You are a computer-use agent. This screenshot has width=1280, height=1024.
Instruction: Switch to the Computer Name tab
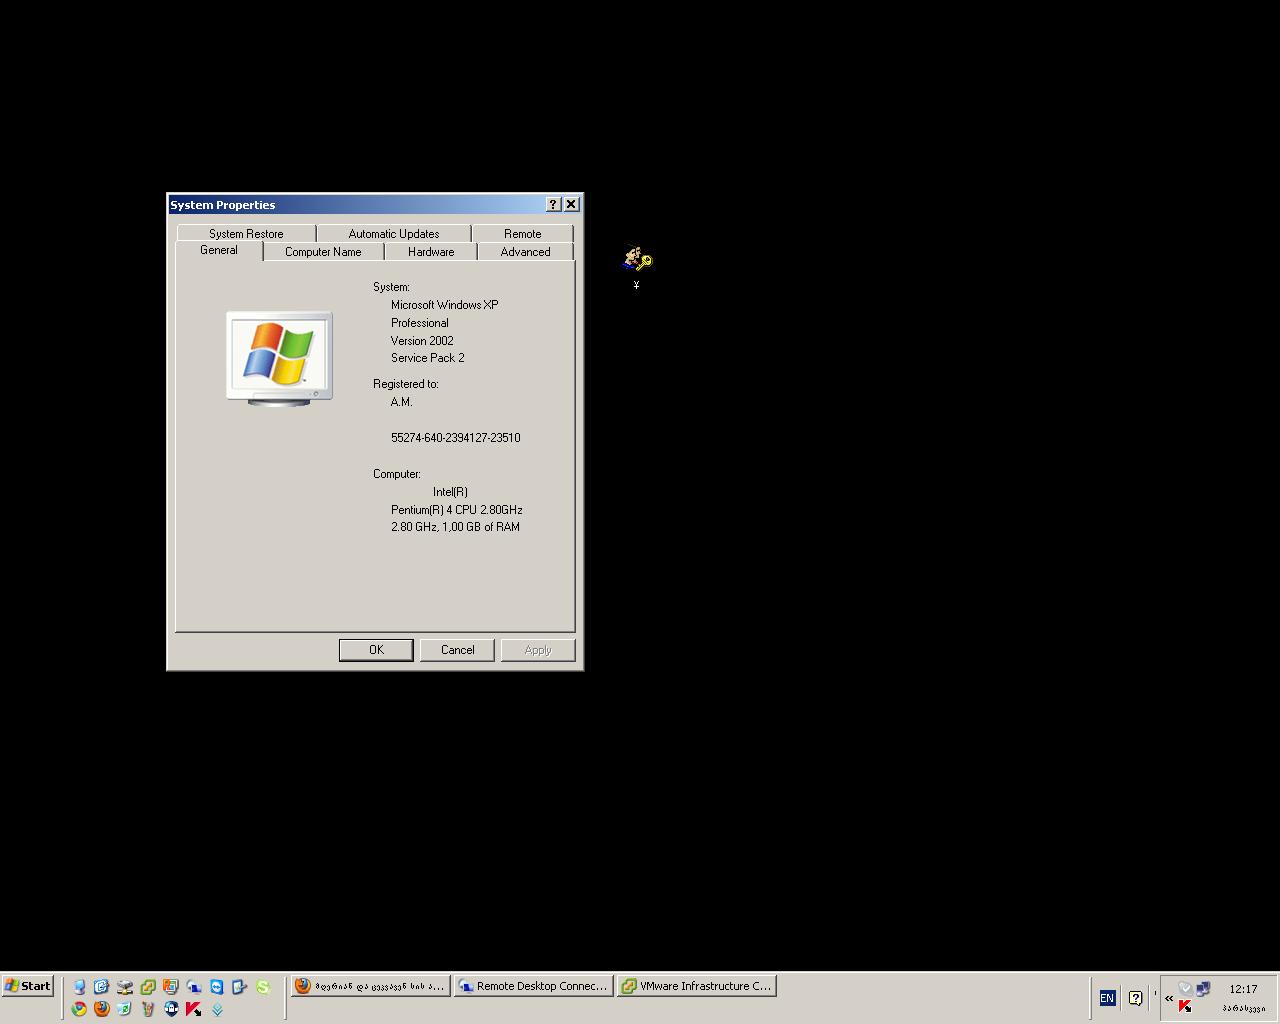pyautogui.click(x=323, y=252)
